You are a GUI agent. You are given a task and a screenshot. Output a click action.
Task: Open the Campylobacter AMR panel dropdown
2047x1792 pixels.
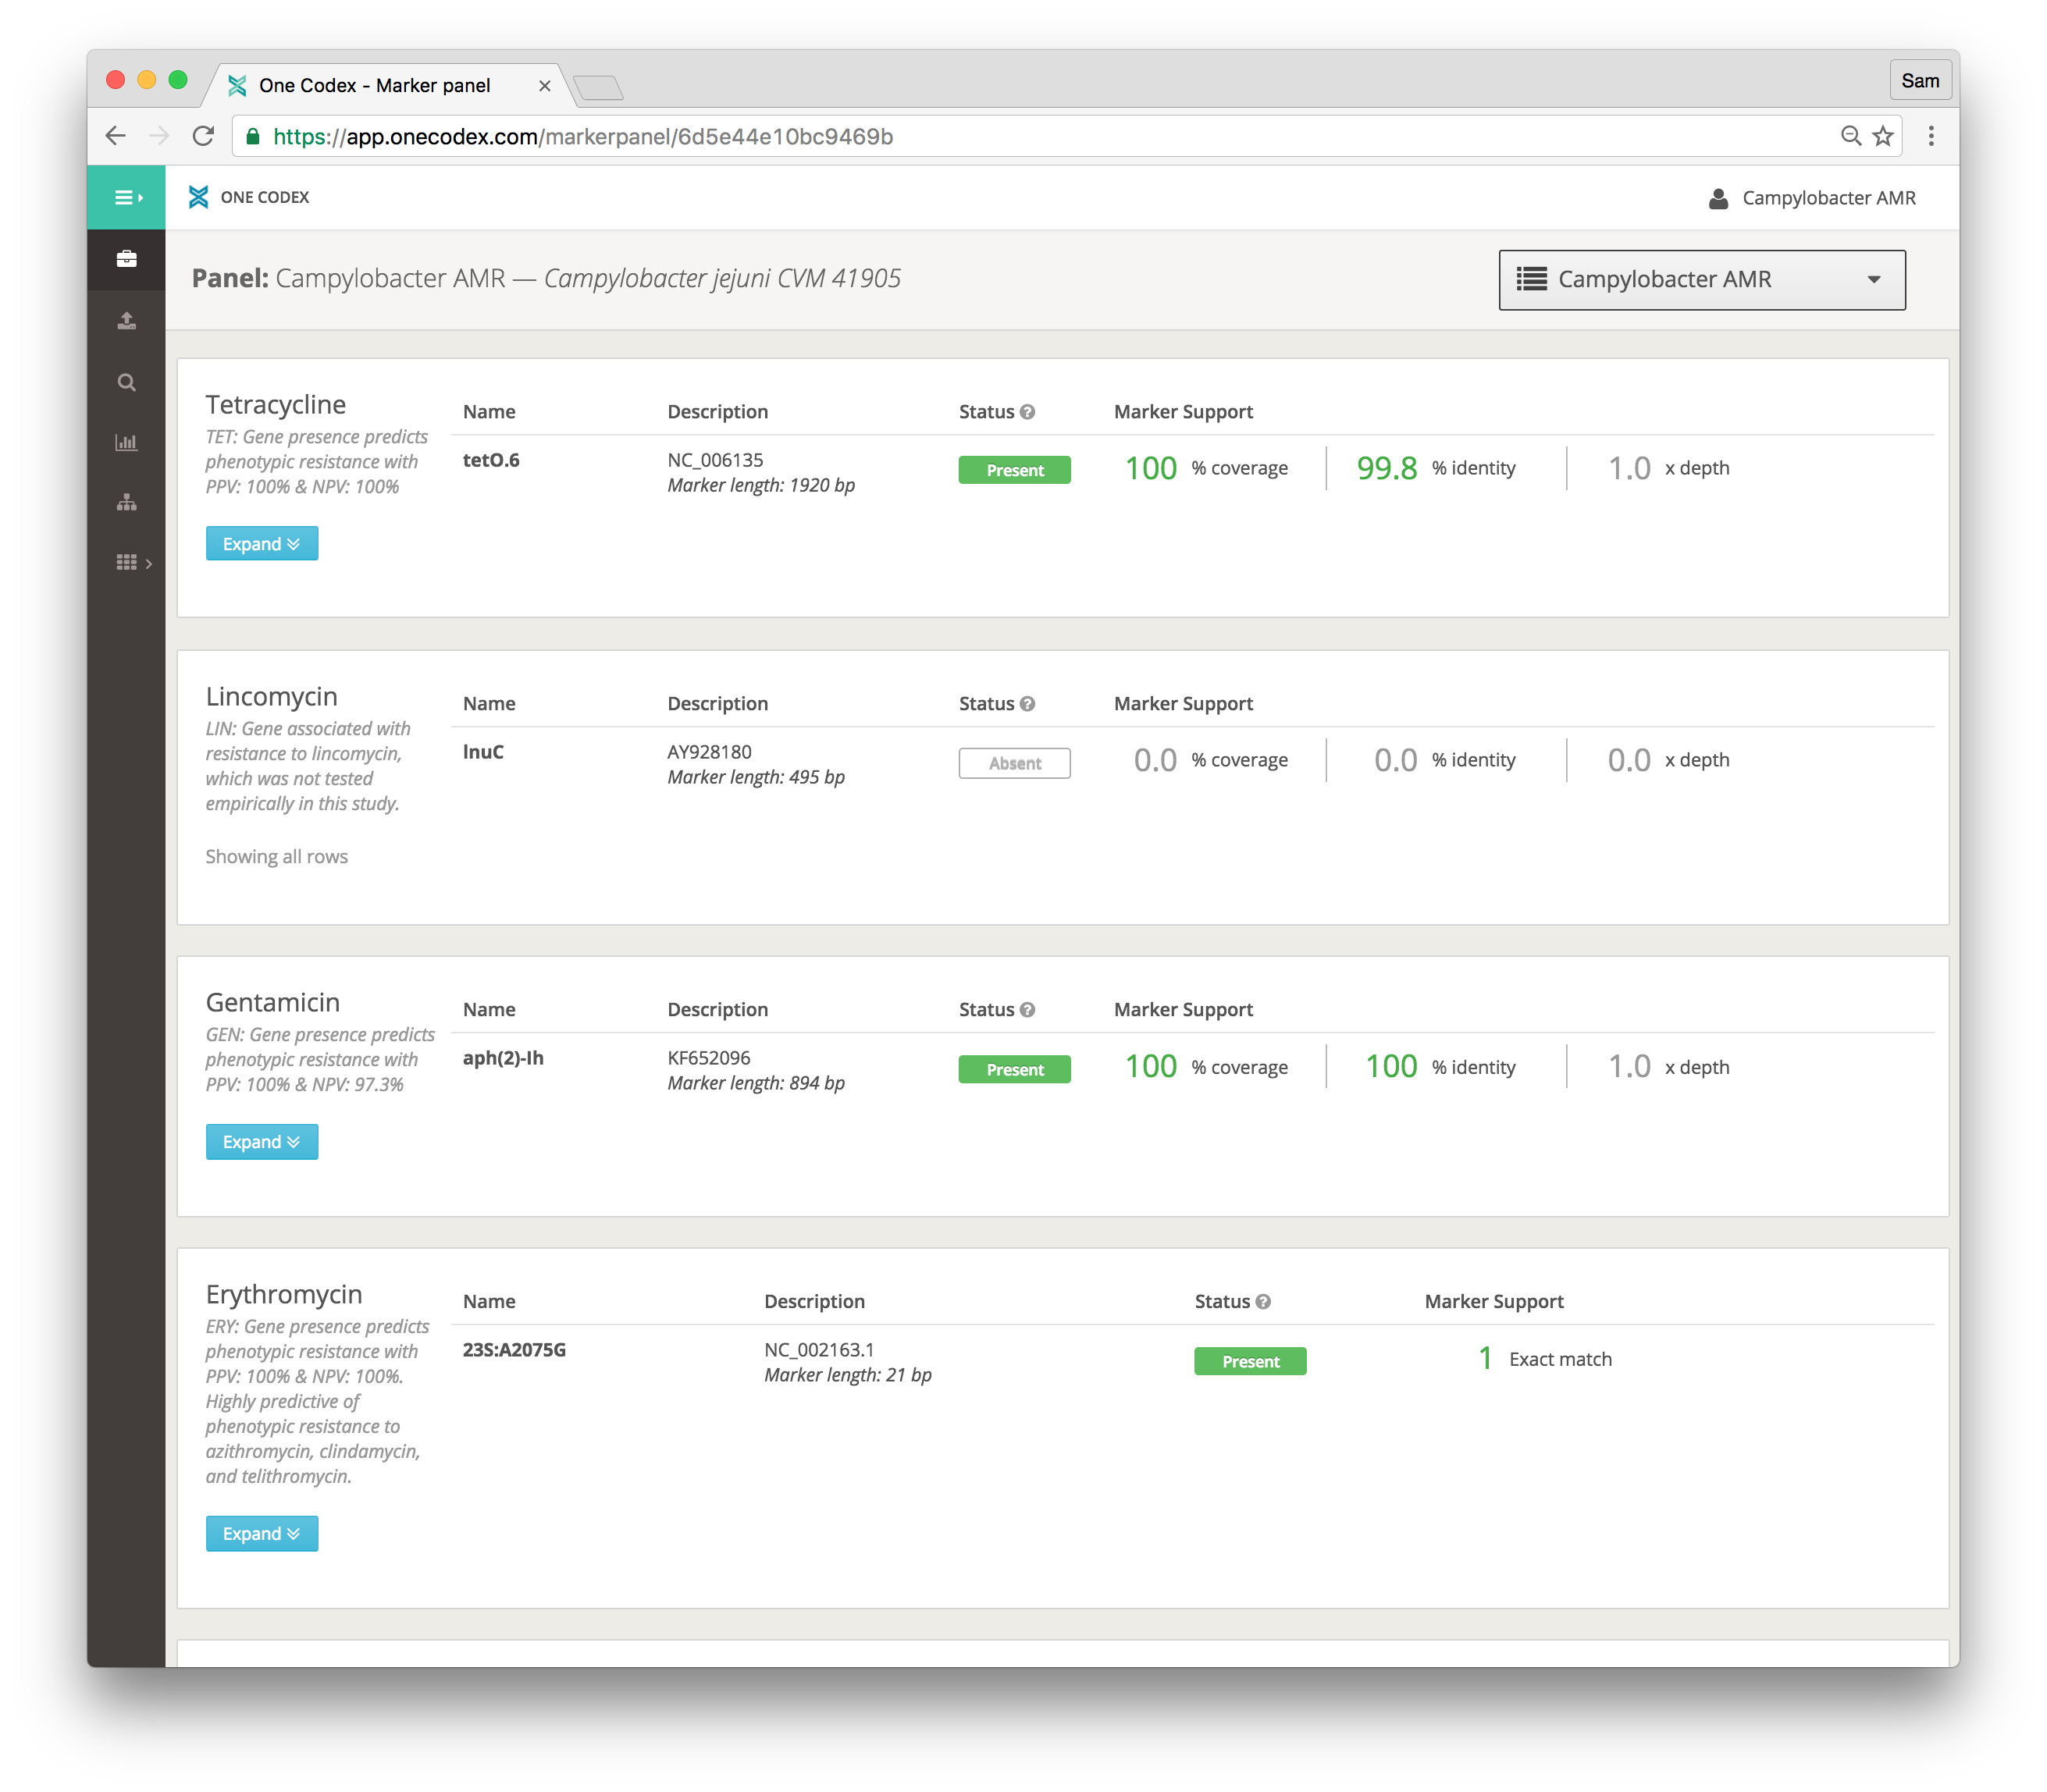coord(1702,279)
